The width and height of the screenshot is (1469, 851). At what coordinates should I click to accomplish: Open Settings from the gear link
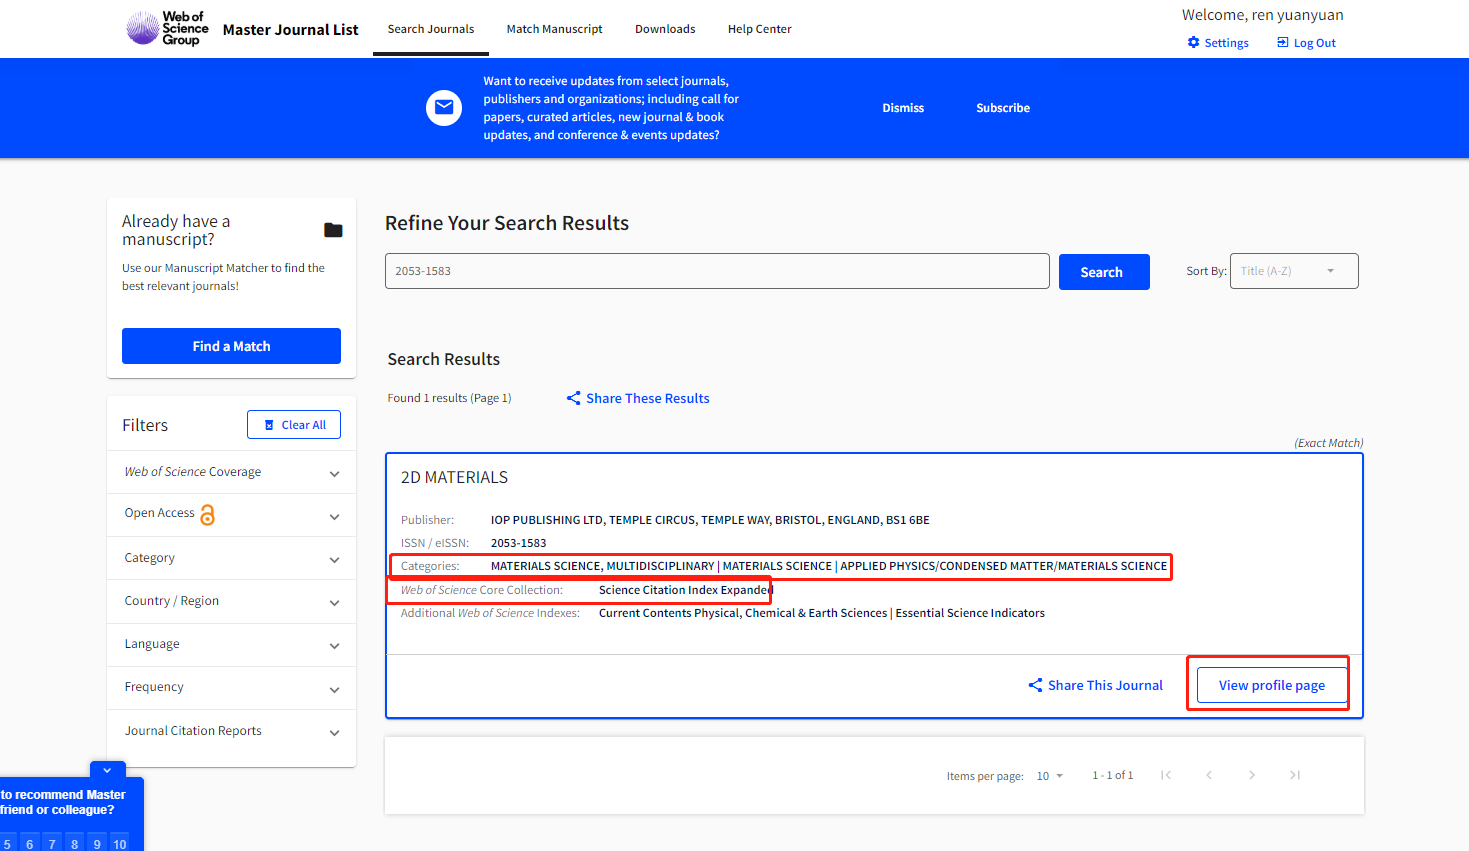1218,43
